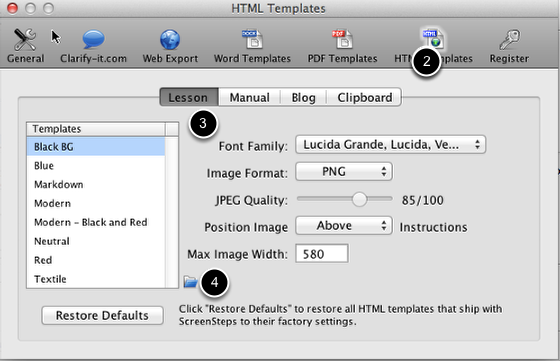The height and width of the screenshot is (361, 560).
Task: Open the Image Format PNG dropdown
Action: [x=344, y=172]
